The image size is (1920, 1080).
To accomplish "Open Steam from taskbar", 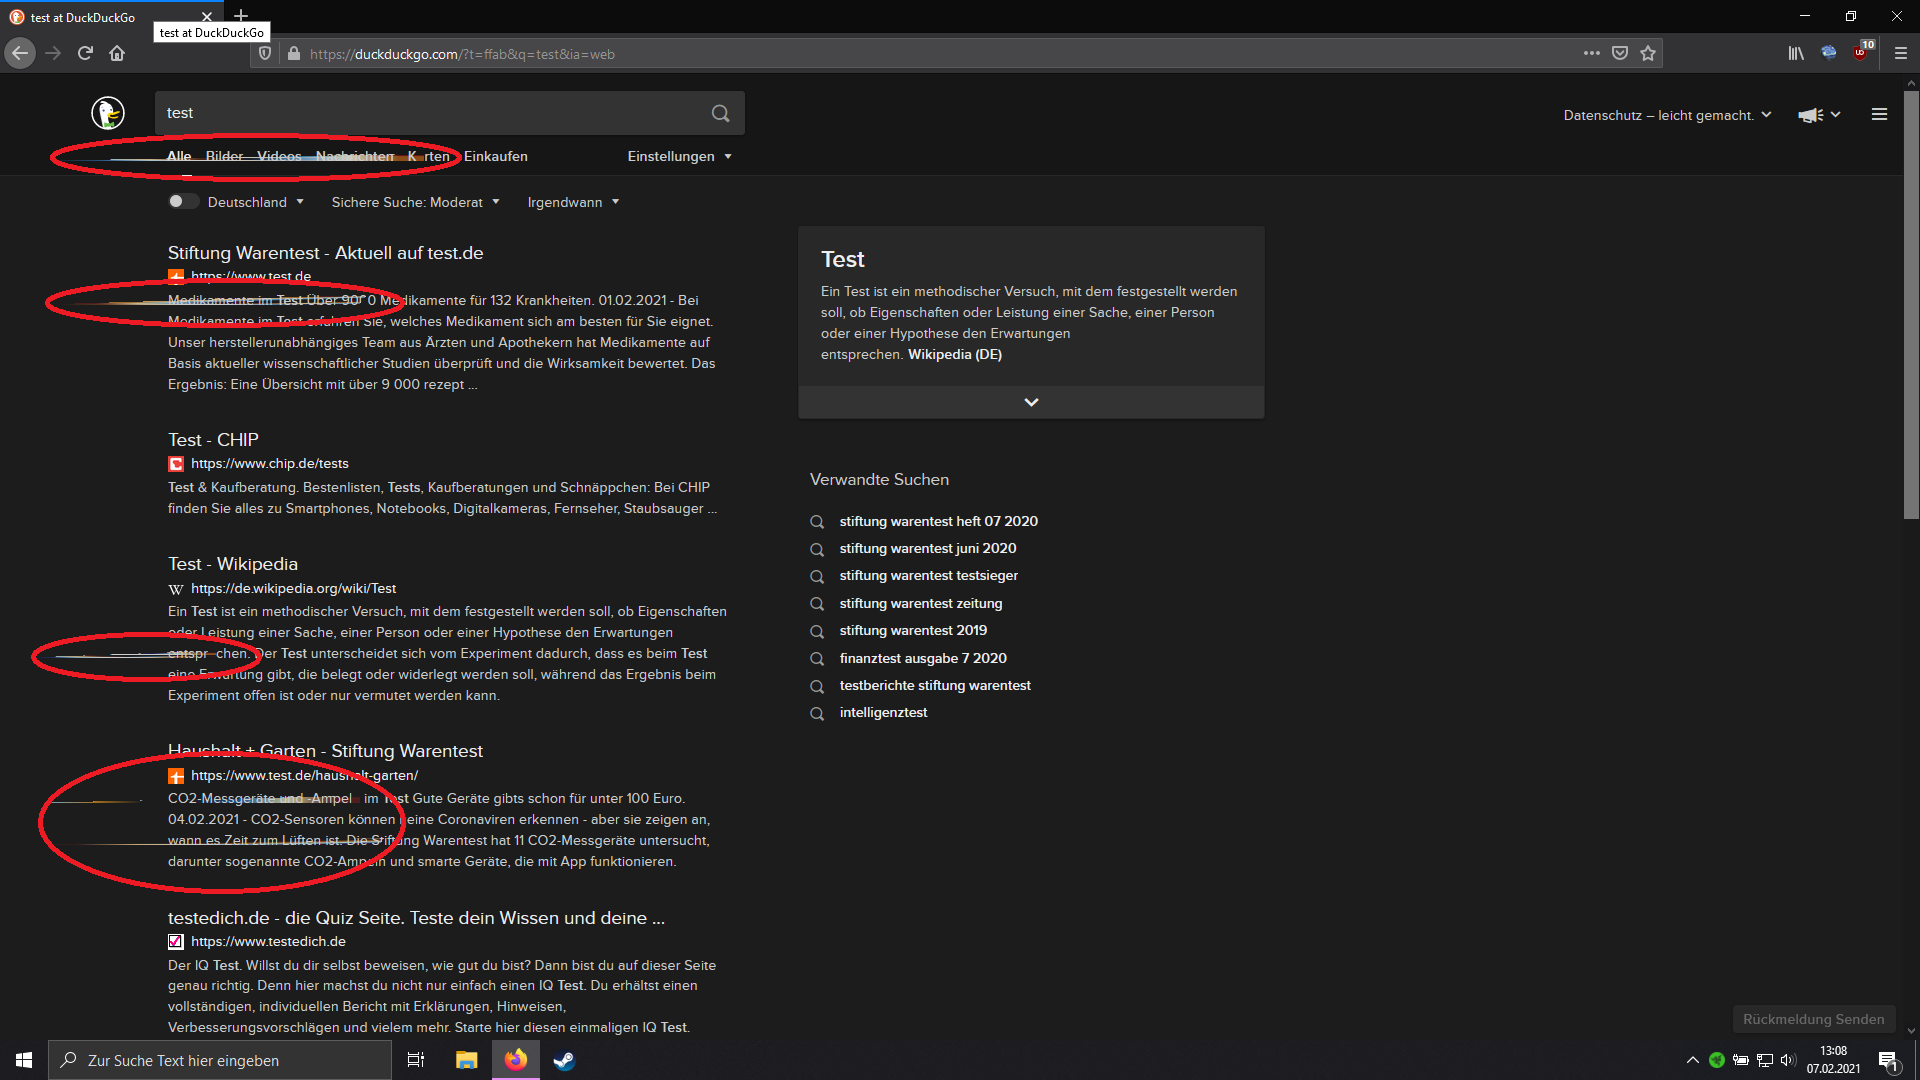I will coord(564,1060).
